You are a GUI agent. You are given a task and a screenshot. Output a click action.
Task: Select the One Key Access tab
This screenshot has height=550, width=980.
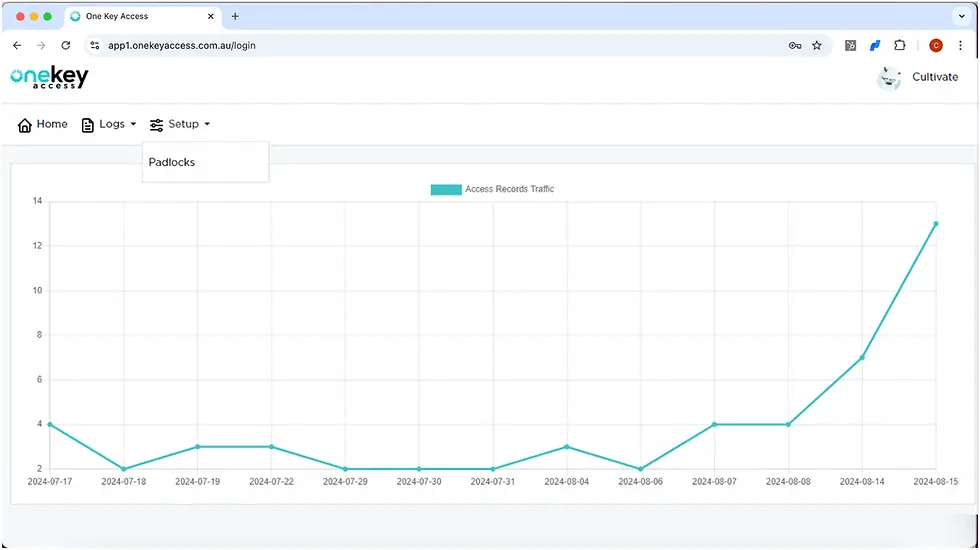click(142, 16)
